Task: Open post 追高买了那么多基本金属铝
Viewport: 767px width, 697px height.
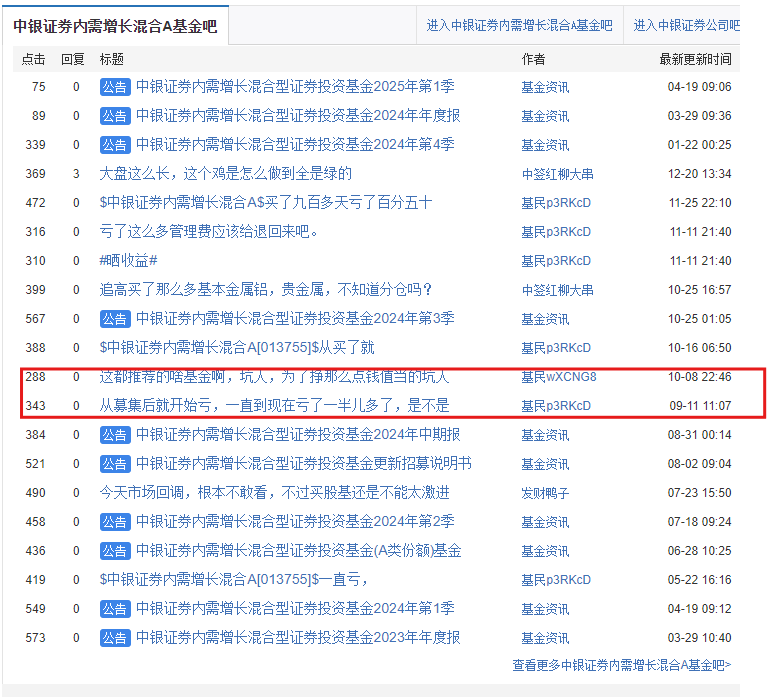Action: (x=266, y=290)
